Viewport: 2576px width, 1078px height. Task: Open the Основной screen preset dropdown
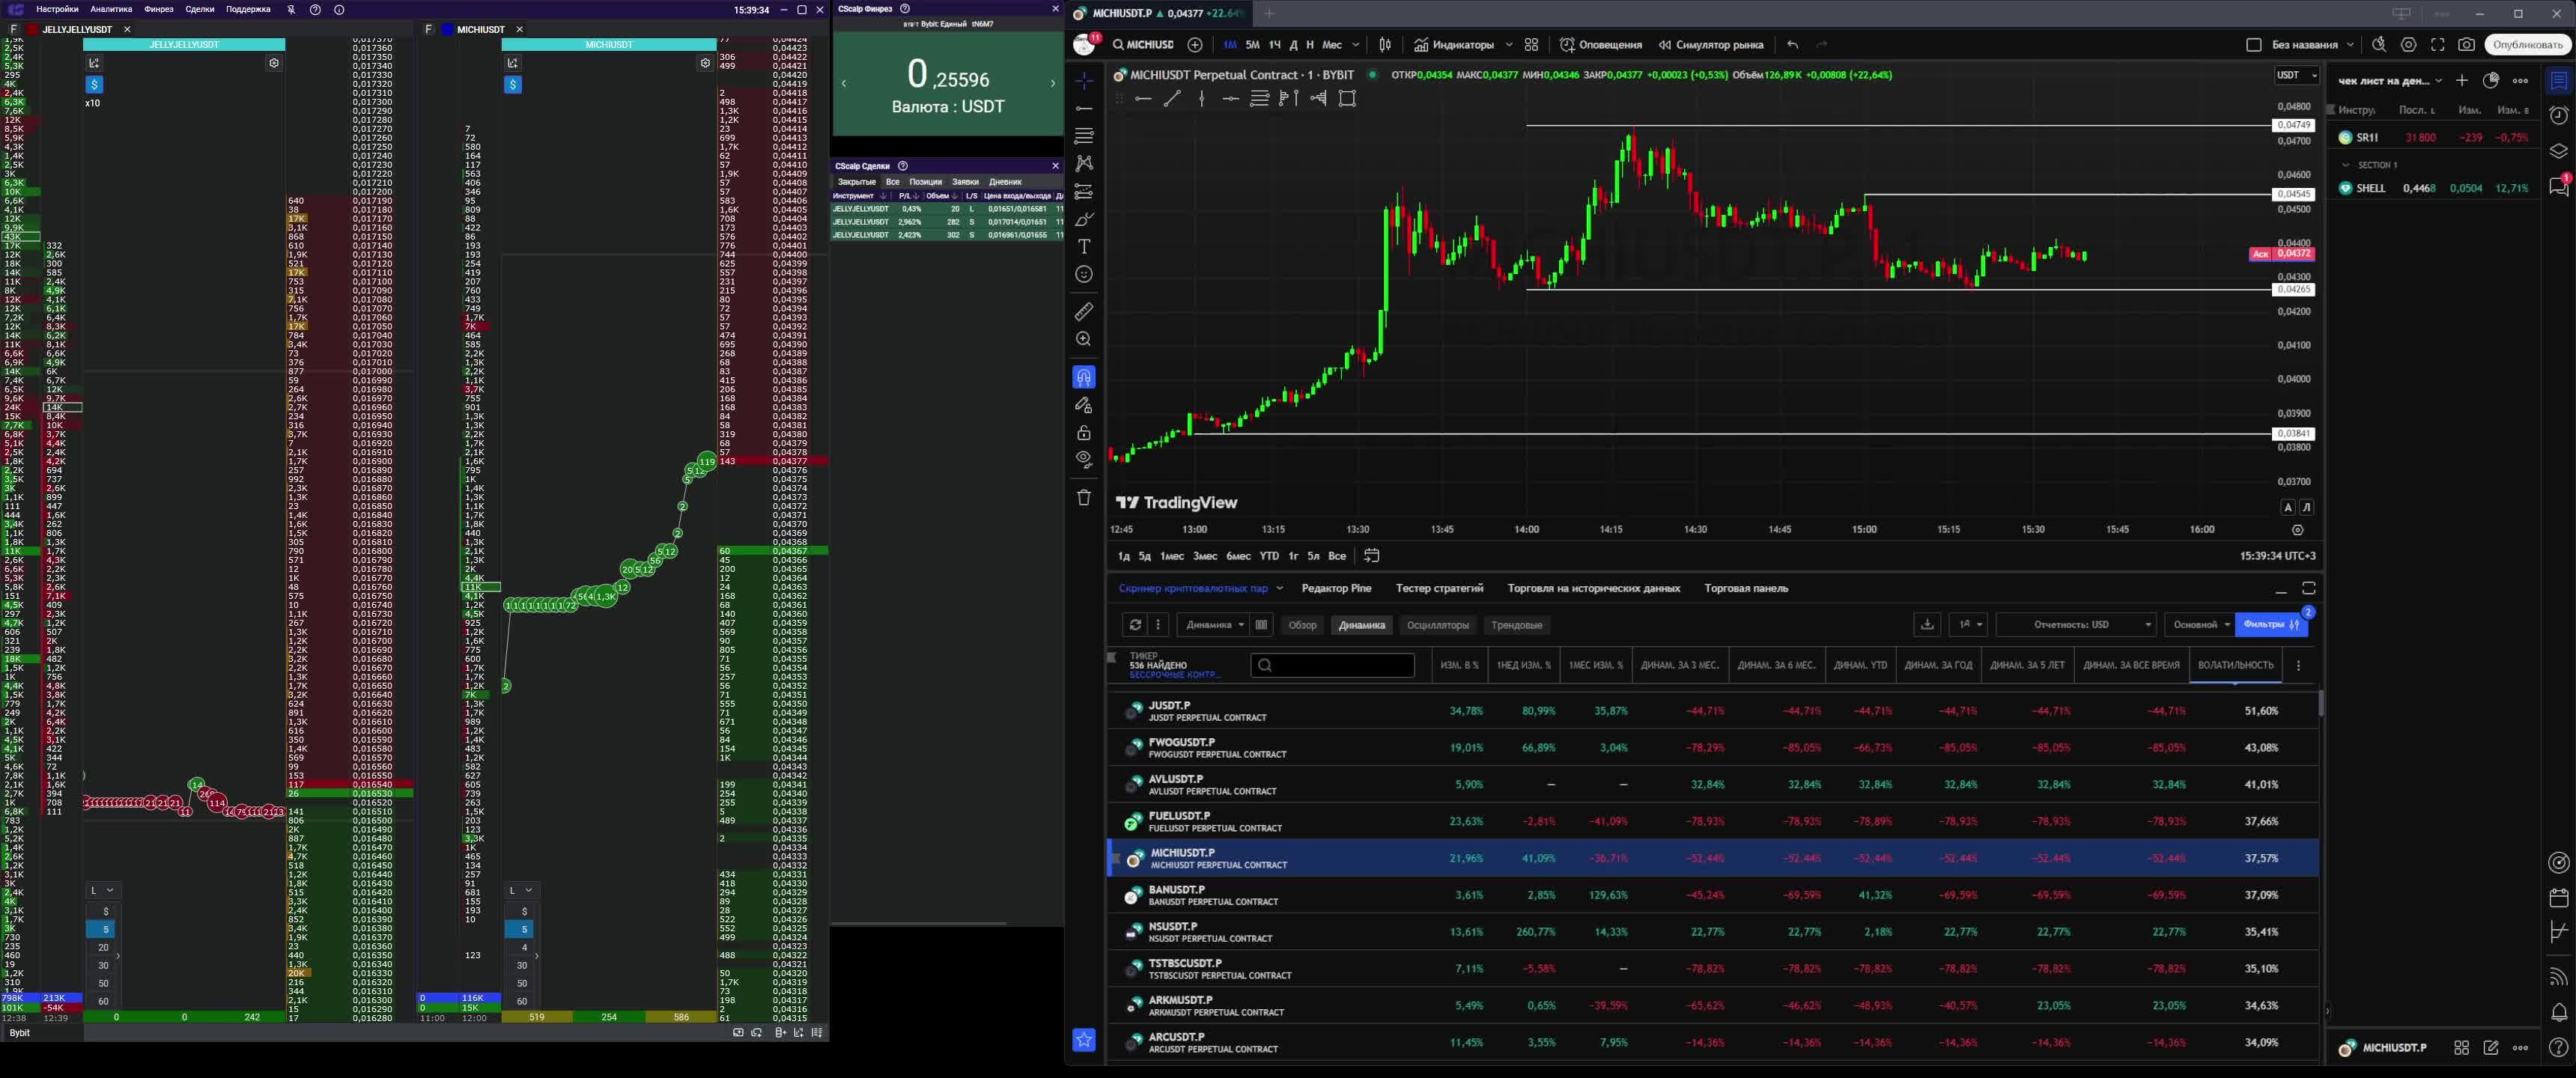2199,625
